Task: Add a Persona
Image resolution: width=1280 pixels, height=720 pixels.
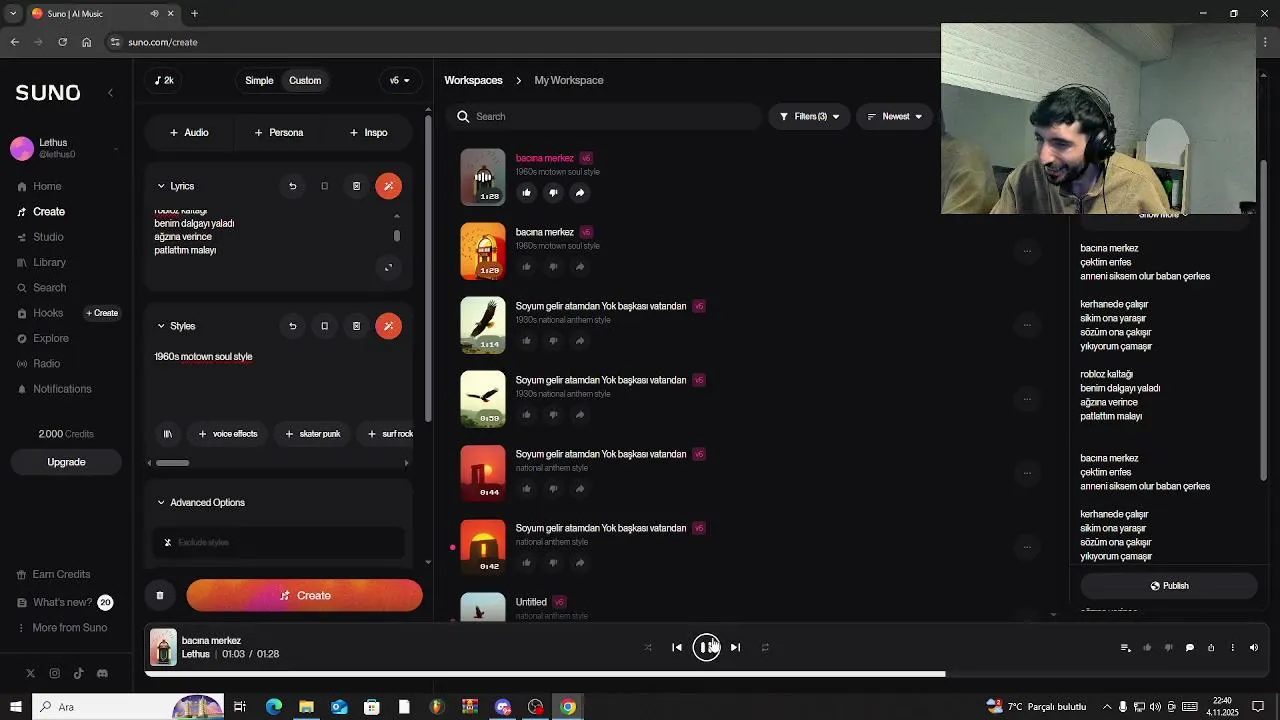Action: click(x=279, y=133)
